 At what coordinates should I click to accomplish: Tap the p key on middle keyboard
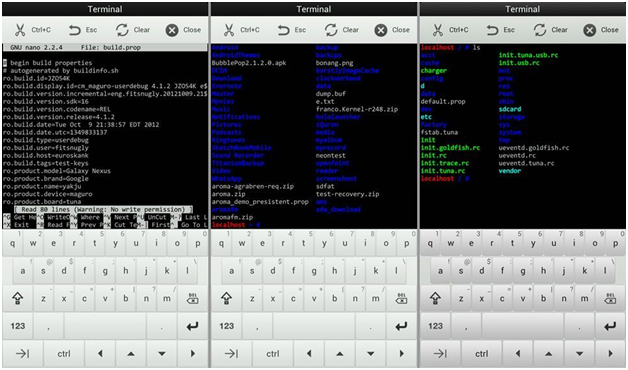407,243
